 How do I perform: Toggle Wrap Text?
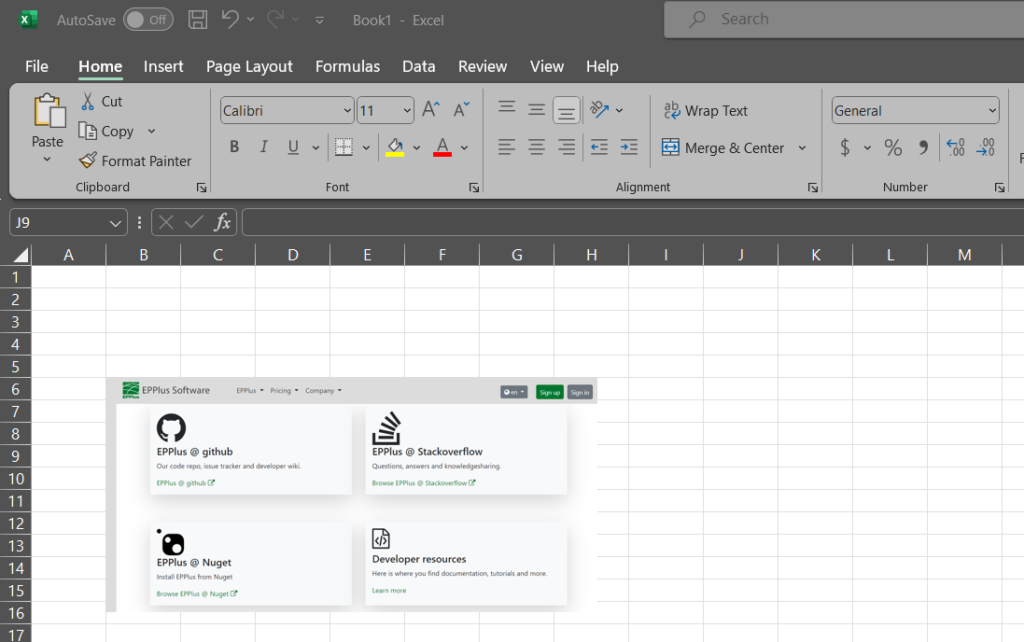(x=705, y=110)
